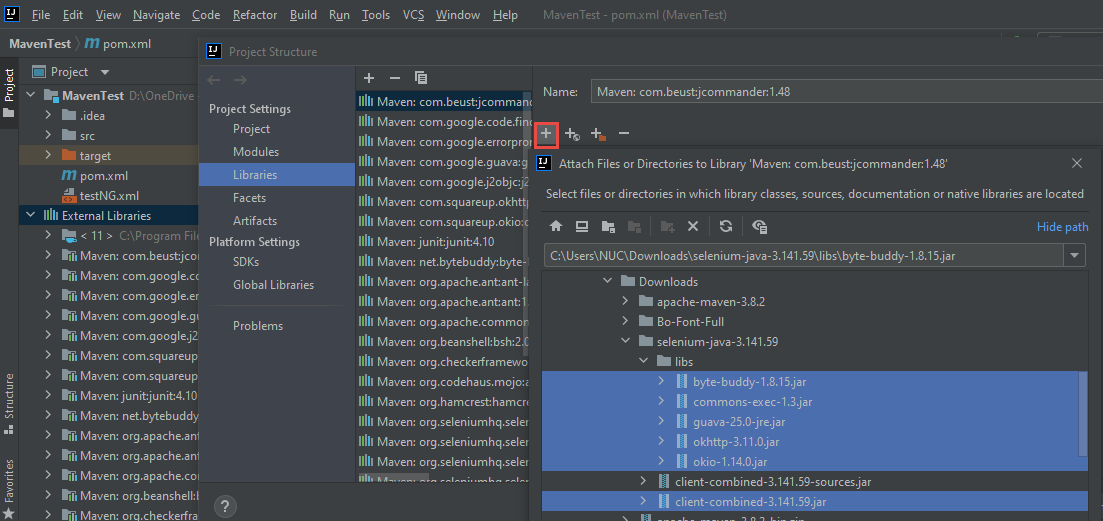Image resolution: width=1103 pixels, height=521 pixels.
Task: Click Delete (X) icon in file chooser toolbar
Action: tap(693, 226)
